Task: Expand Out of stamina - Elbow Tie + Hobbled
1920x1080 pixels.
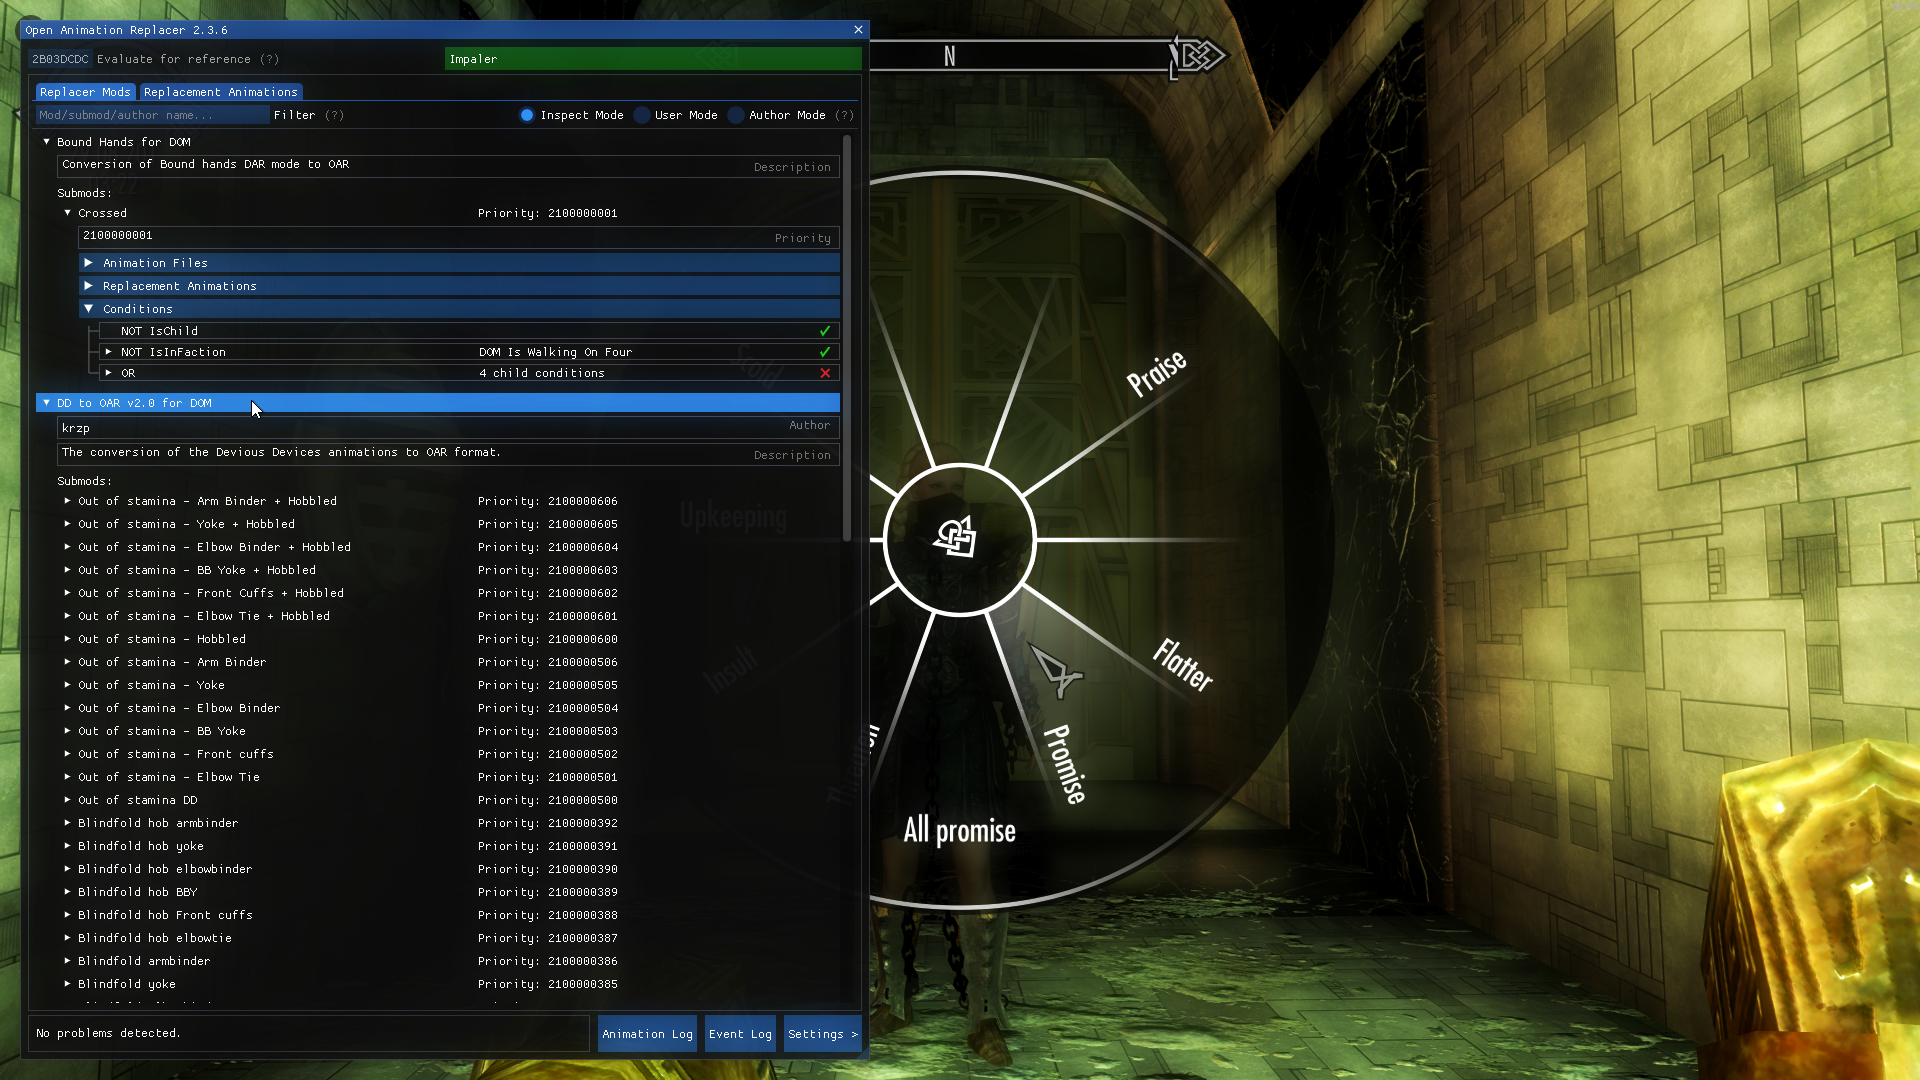Action: click(x=67, y=616)
